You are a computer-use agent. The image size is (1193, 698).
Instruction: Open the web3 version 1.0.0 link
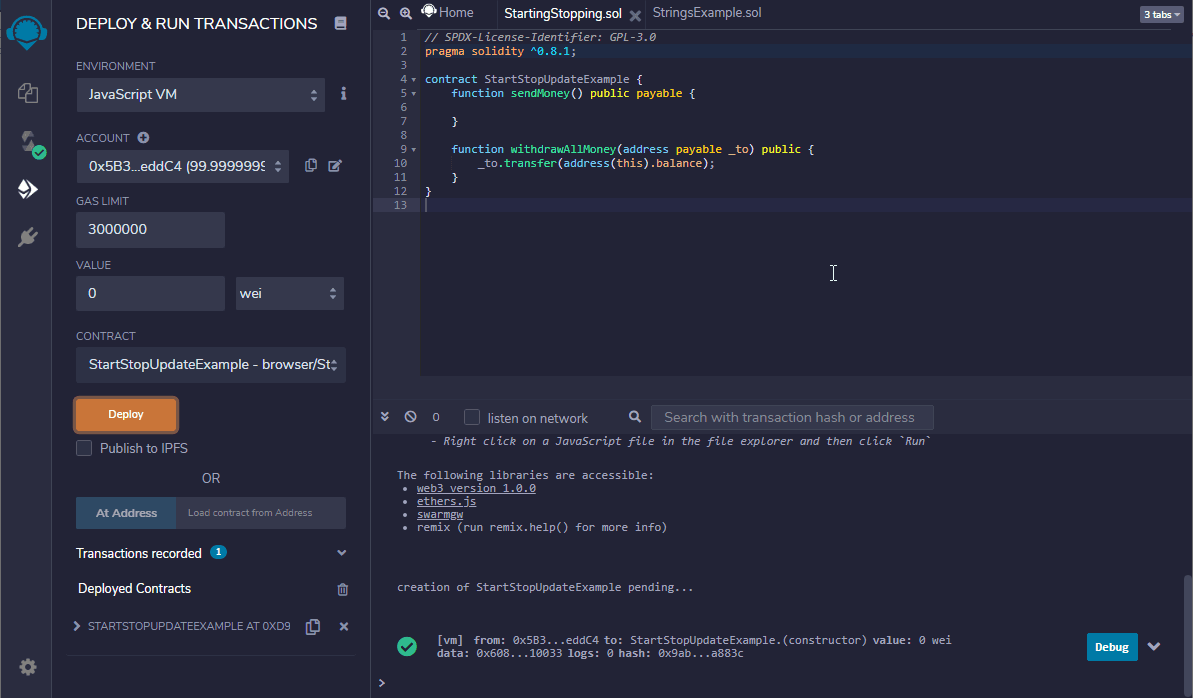point(476,489)
